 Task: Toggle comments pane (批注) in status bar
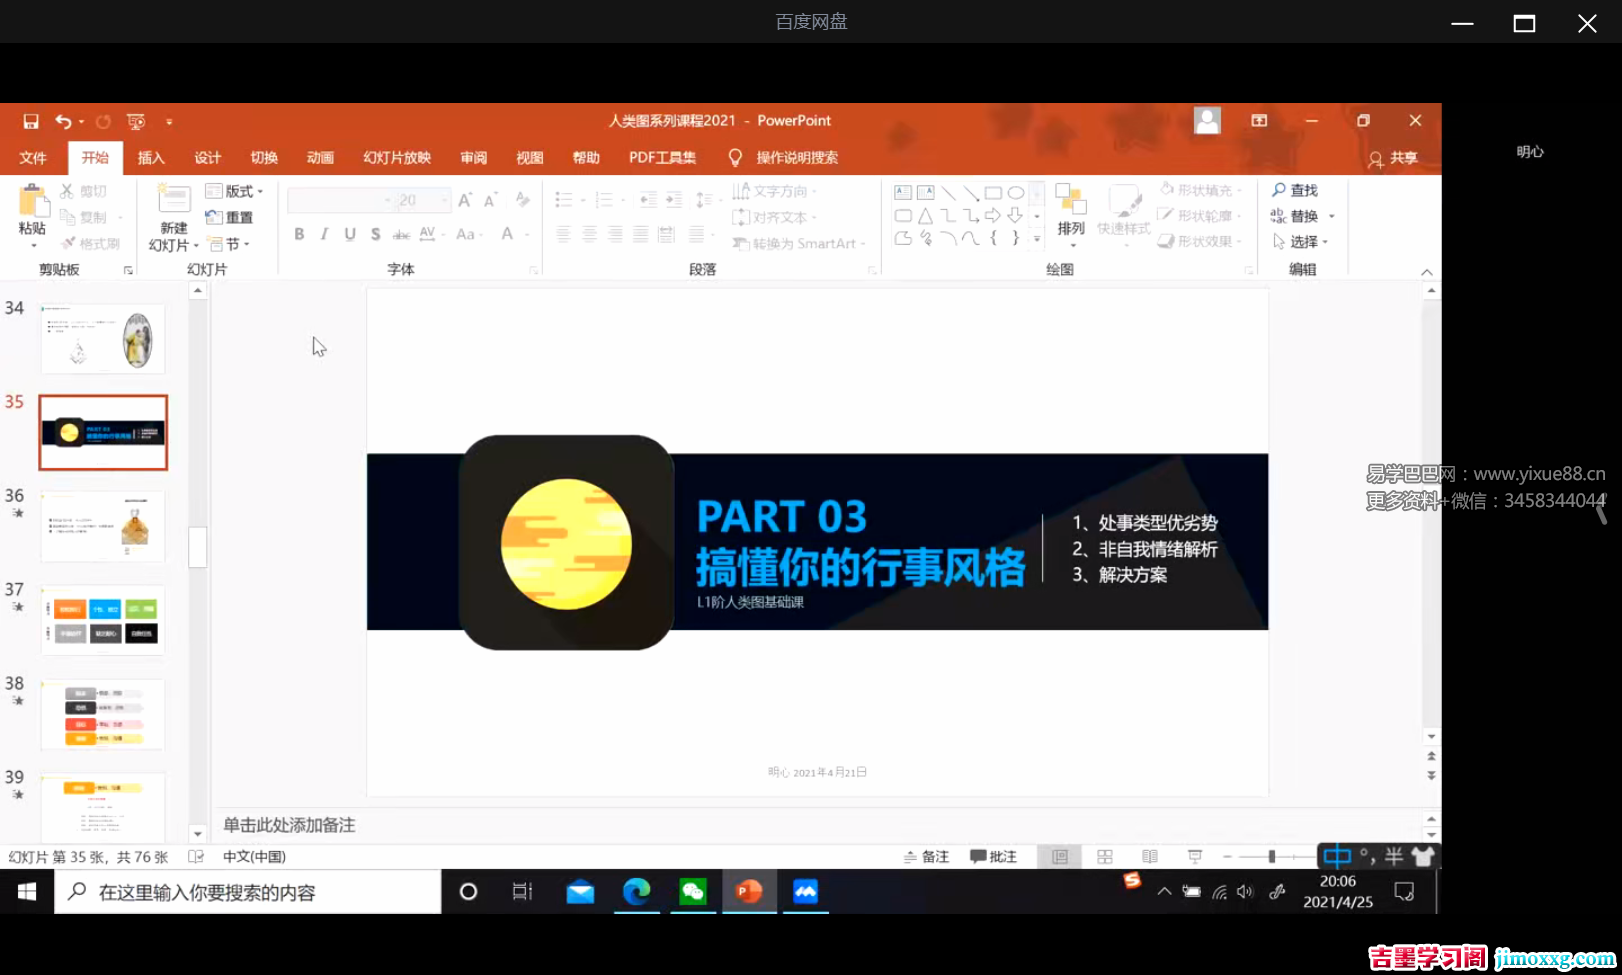pyautogui.click(x=993, y=857)
